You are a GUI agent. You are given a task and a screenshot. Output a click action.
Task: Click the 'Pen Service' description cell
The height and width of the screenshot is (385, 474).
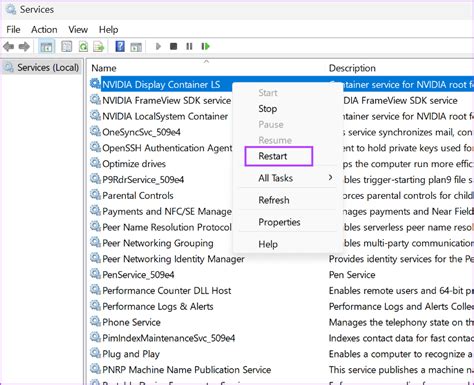point(352,275)
